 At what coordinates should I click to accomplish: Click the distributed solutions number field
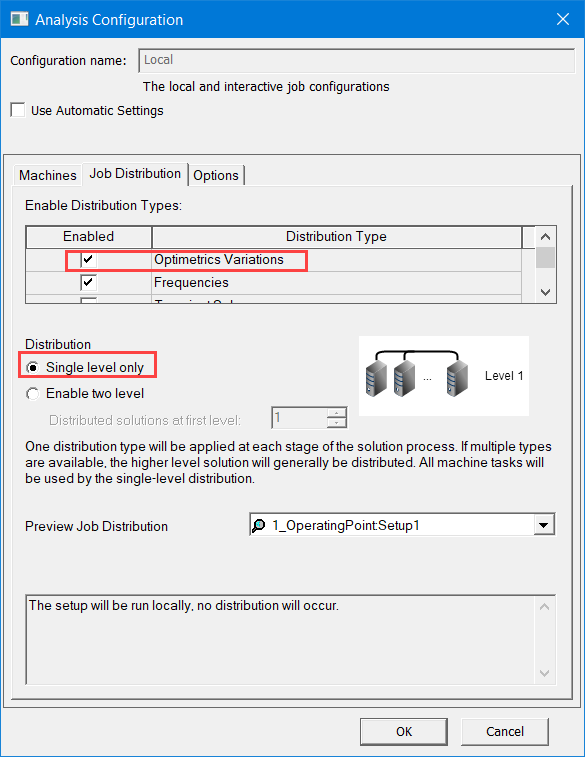coord(299,418)
